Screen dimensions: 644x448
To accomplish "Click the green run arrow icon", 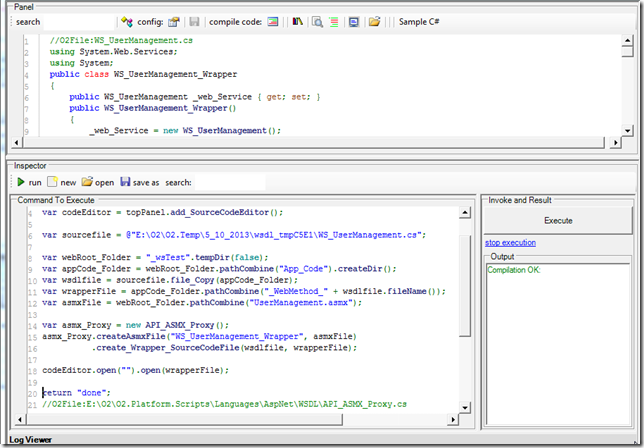I will pos(21,181).
